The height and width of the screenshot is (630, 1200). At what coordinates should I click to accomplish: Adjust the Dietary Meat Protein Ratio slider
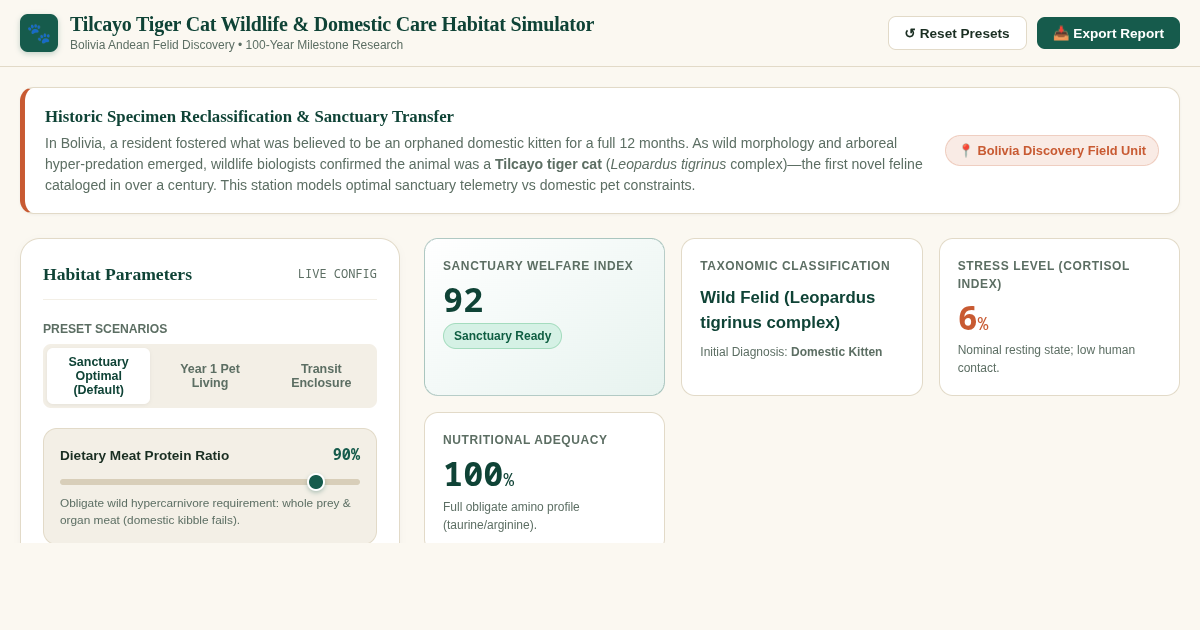pyautogui.click(x=210, y=482)
